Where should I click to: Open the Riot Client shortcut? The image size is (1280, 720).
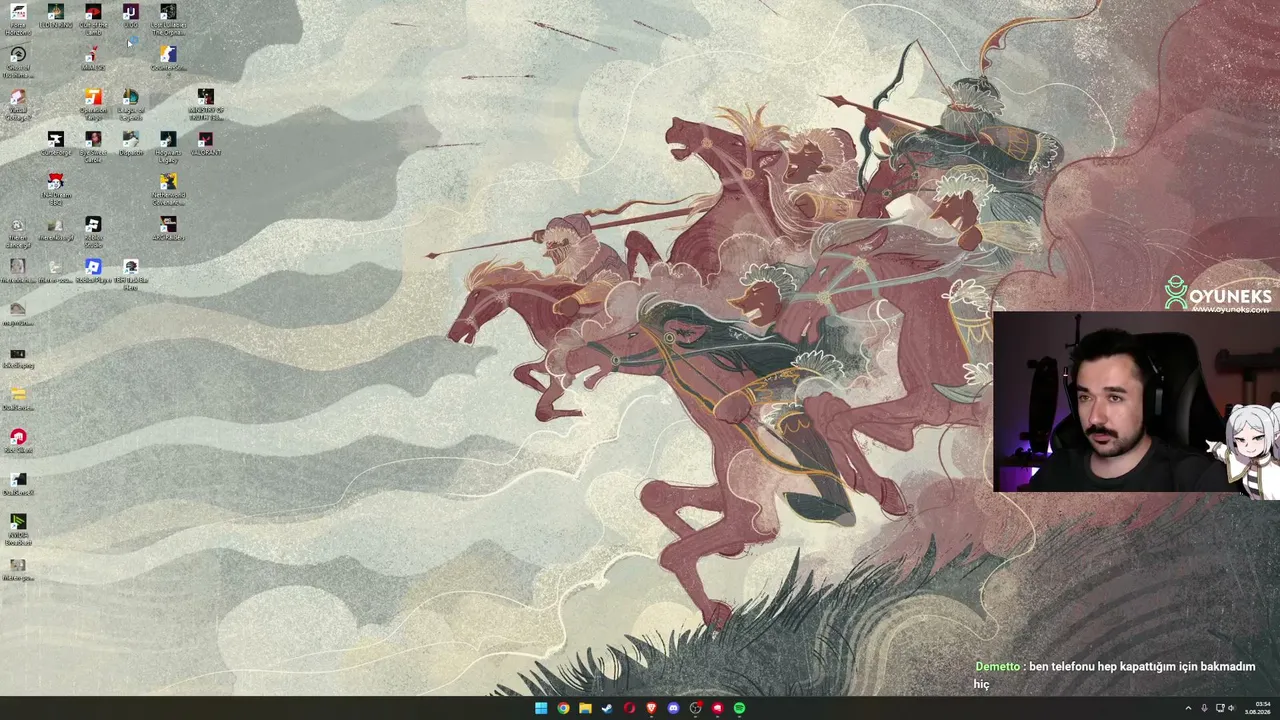18,442
